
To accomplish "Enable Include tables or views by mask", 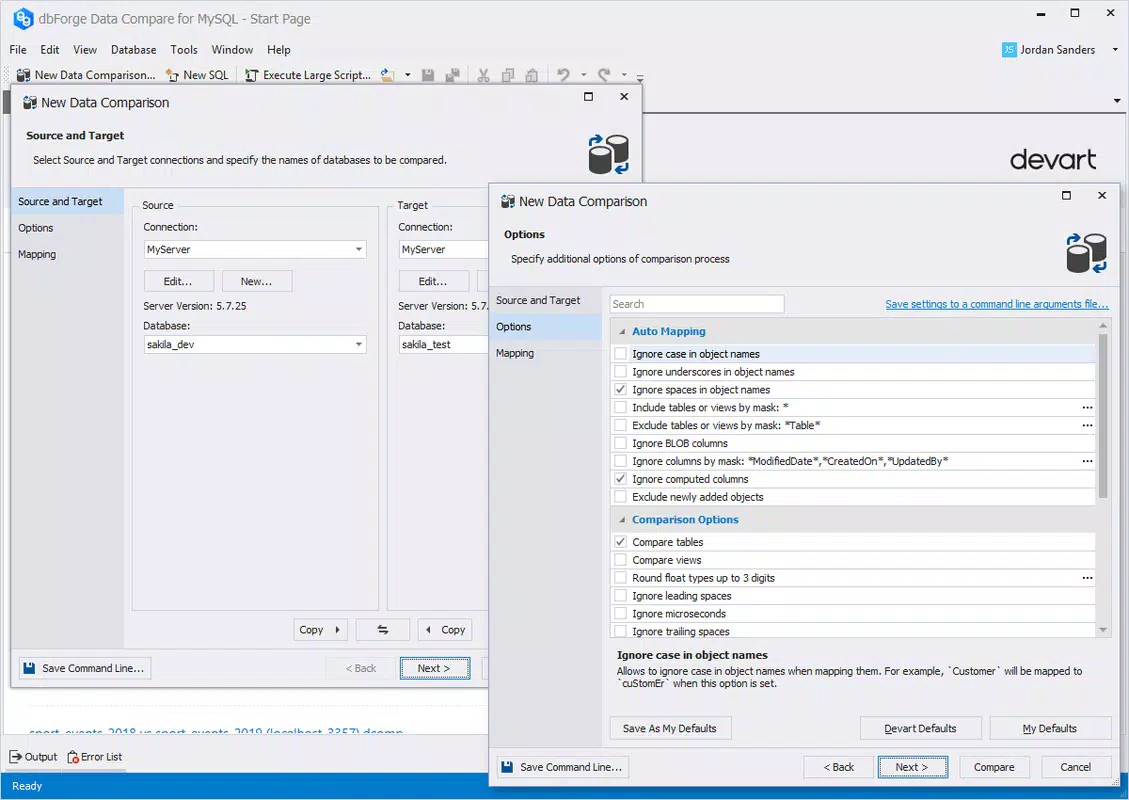I will tap(620, 408).
